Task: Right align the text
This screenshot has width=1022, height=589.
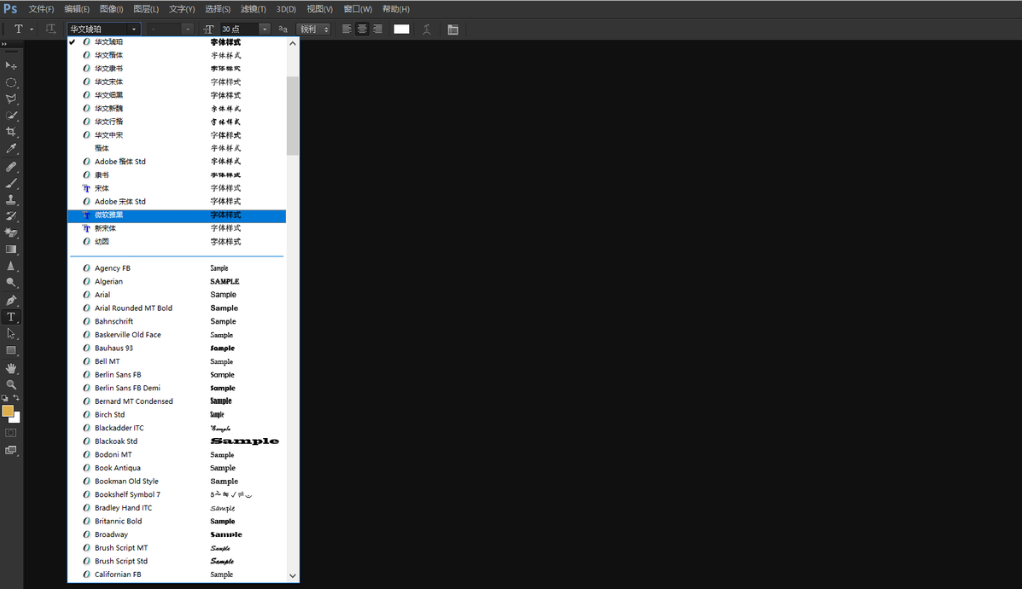Action: tap(377, 29)
